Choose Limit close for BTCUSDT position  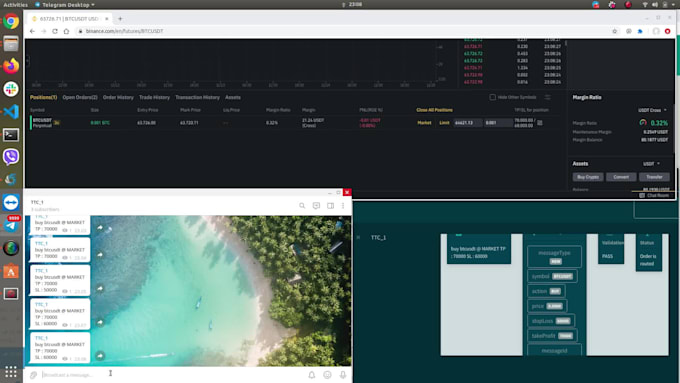tap(444, 123)
